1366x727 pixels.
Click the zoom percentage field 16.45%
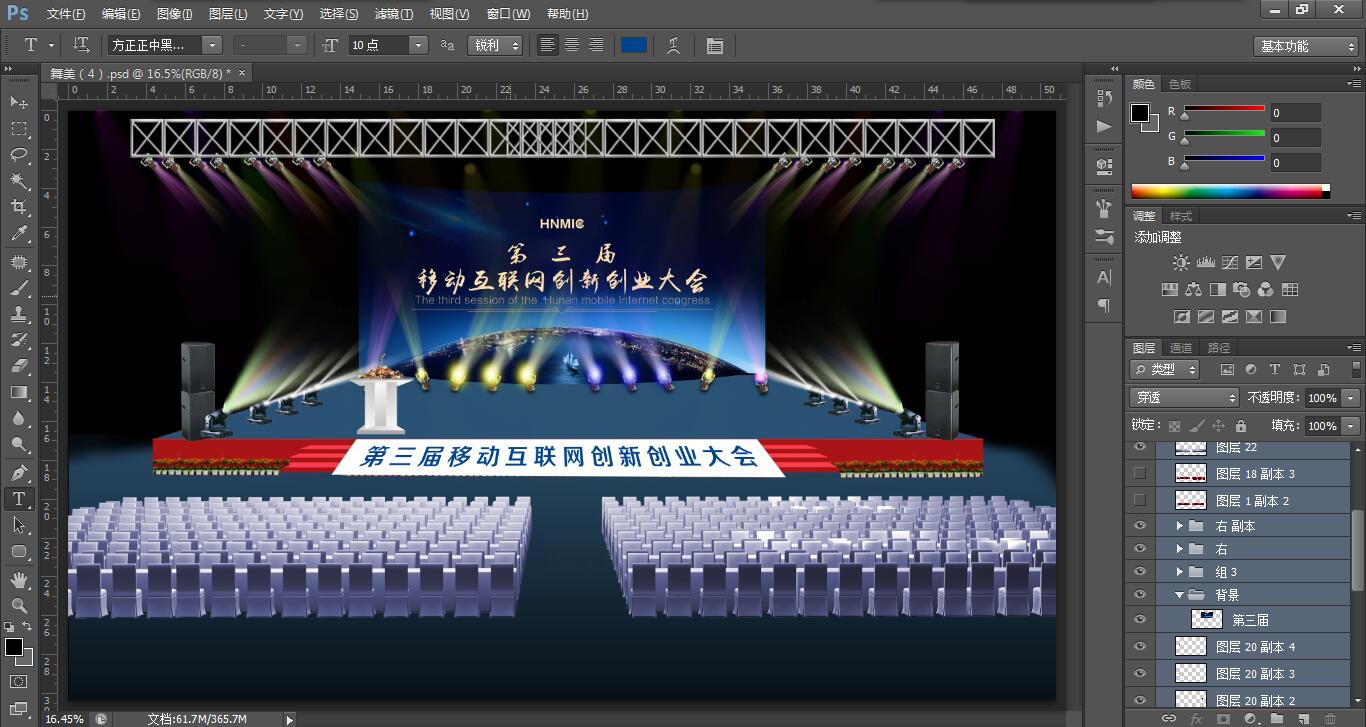point(65,719)
